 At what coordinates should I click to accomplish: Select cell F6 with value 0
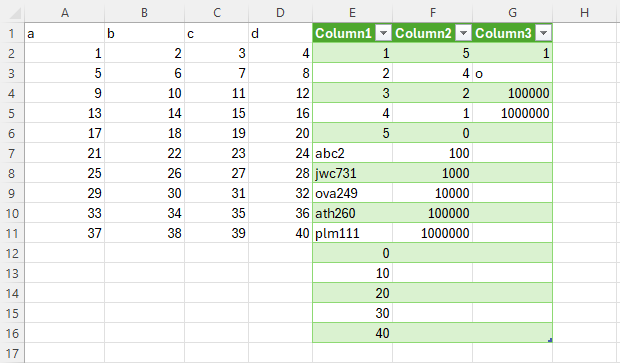(433, 133)
